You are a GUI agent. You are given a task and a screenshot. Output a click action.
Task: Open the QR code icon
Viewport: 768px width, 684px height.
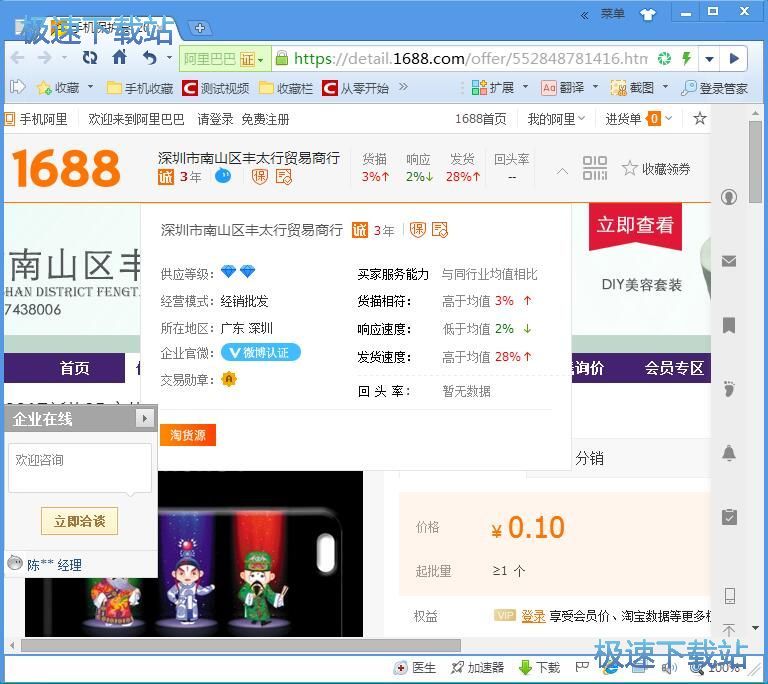click(x=595, y=168)
